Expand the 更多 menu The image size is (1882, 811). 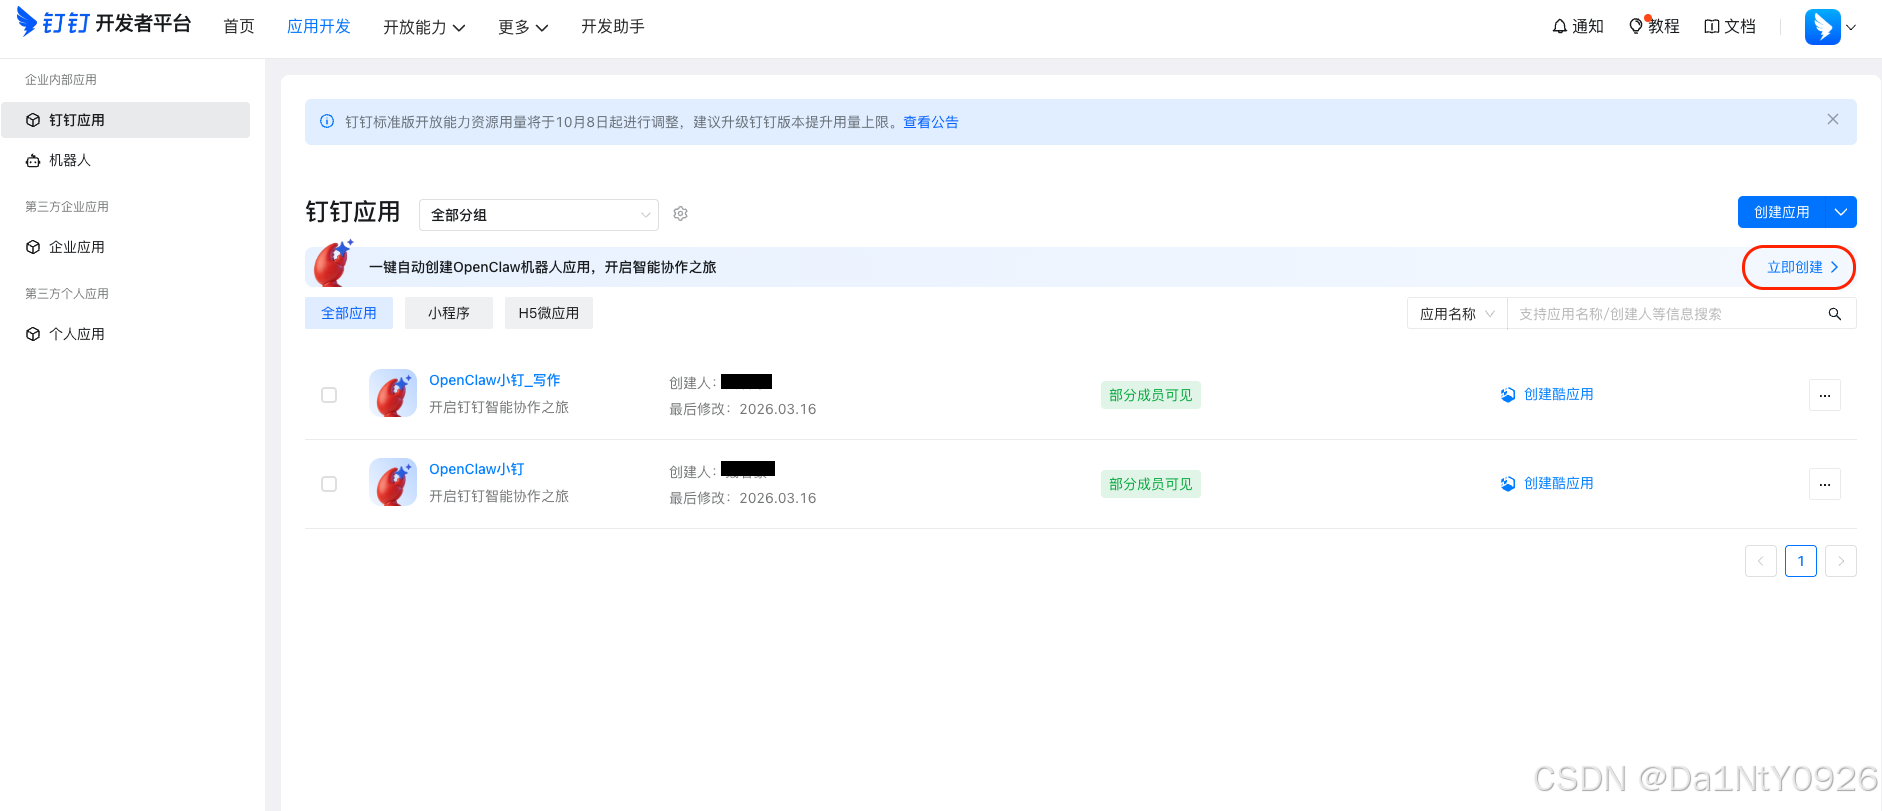click(x=523, y=27)
